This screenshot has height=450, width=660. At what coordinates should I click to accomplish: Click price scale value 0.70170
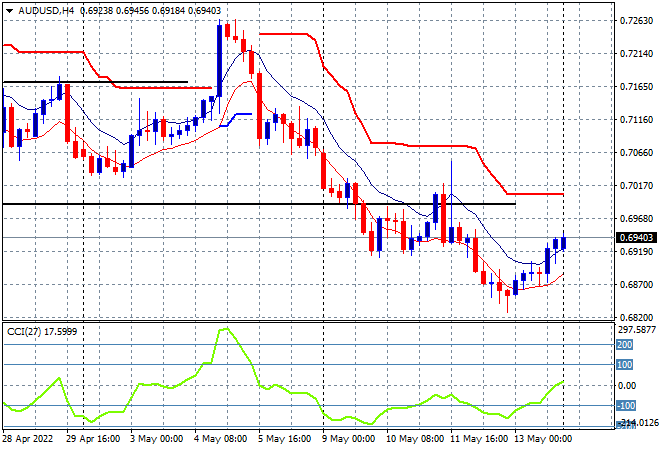(636, 186)
